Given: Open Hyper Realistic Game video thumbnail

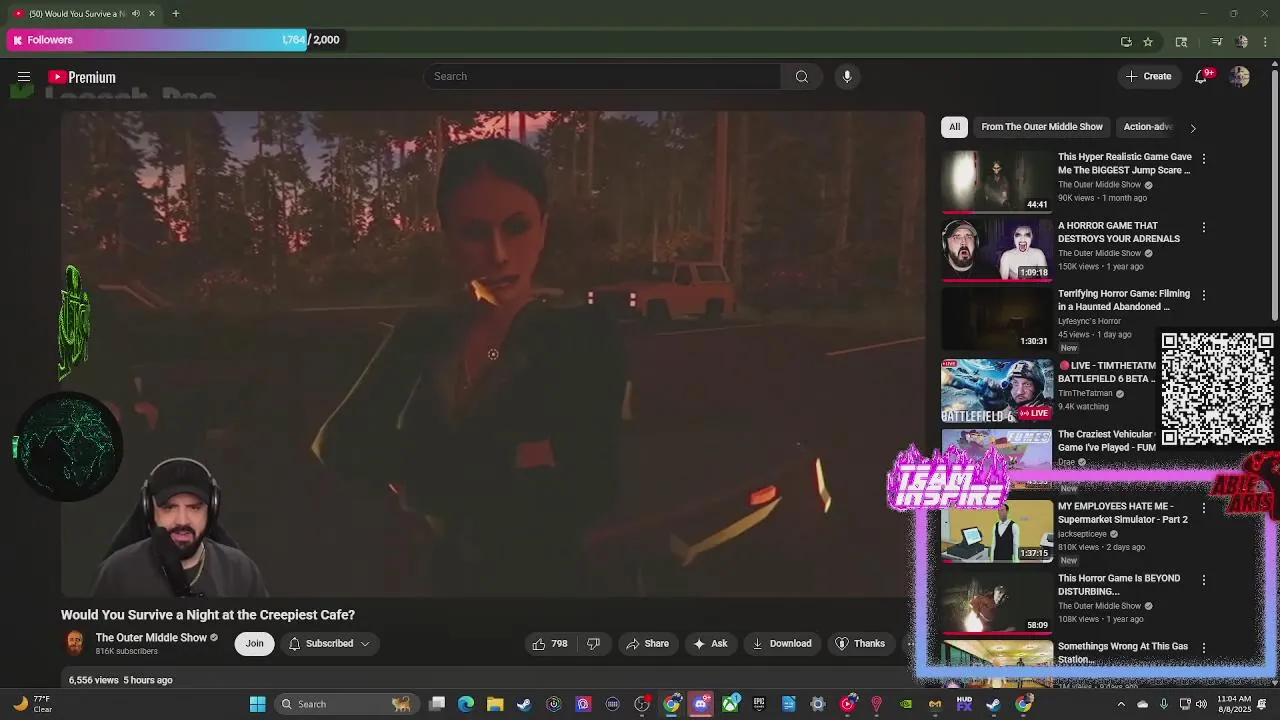Looking at the screenshot, I should tap(997, 182).
